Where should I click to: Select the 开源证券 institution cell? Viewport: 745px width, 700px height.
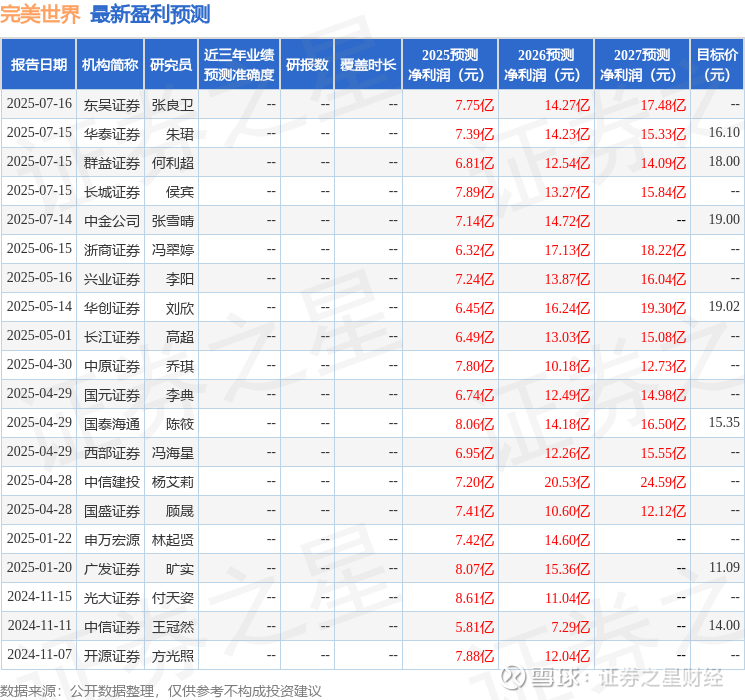pos(112,656)
